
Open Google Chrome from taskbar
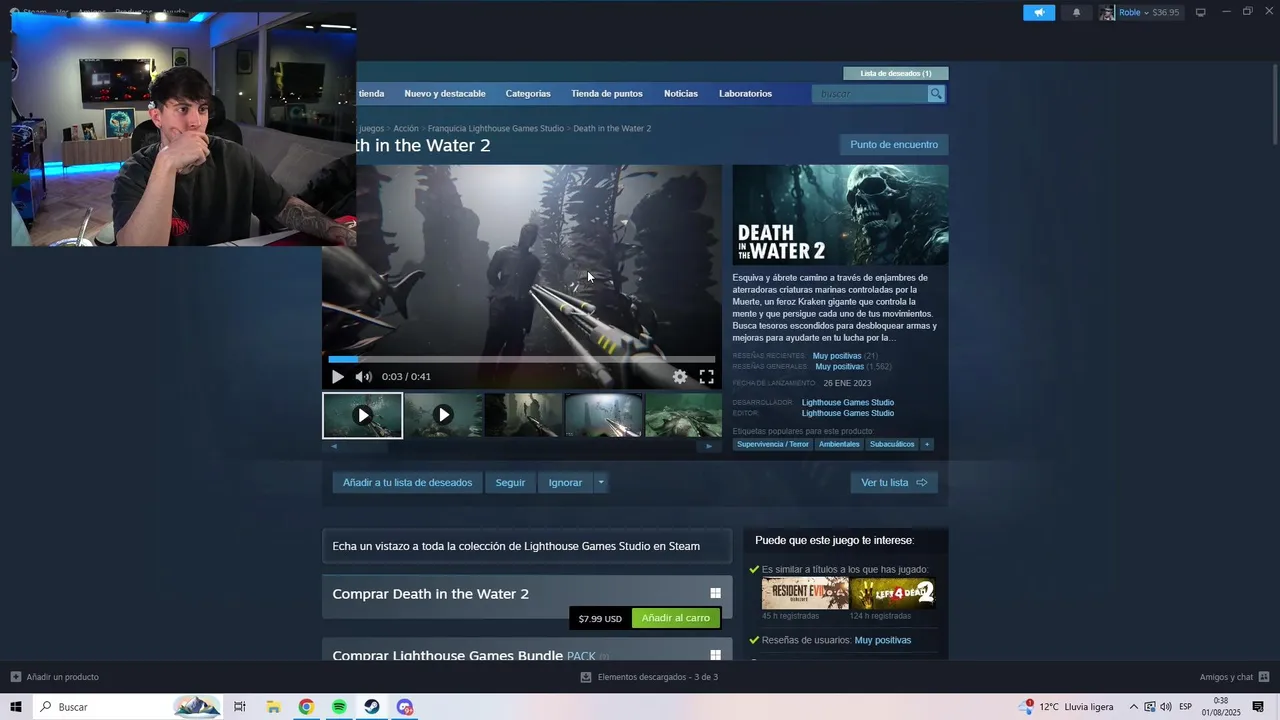click(x=306, y=707)
